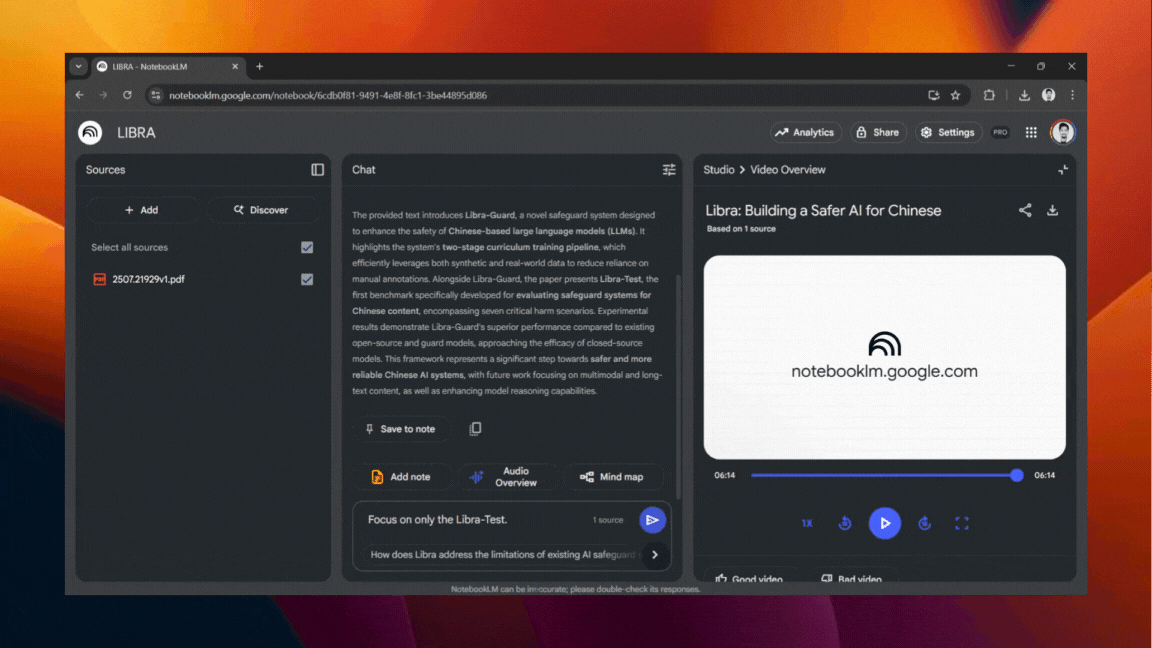Open chat configuration sliders icon
The height and width of the screenshot is (648, 1152).
669,170
